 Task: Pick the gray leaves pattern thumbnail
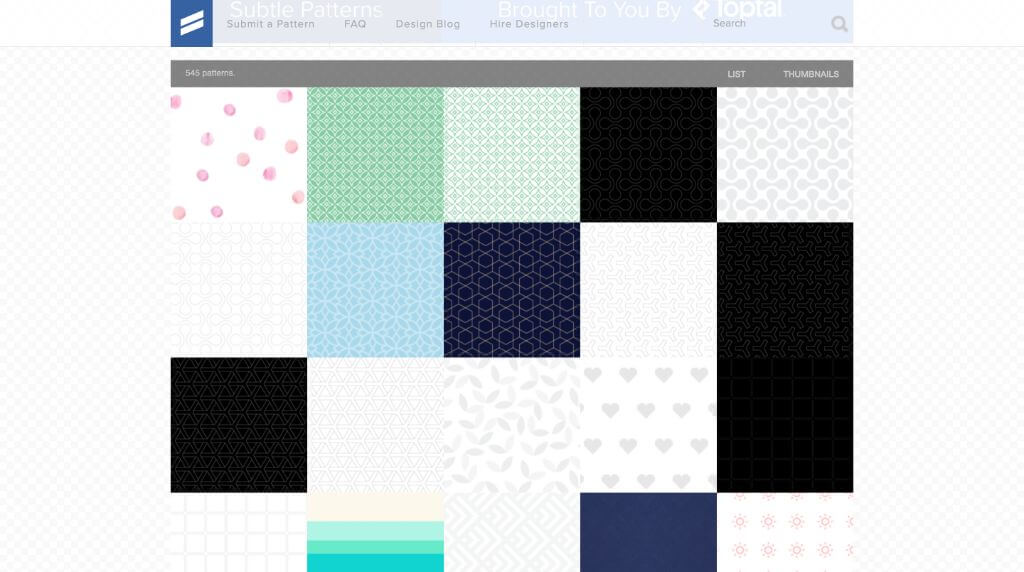pos(512,425)
